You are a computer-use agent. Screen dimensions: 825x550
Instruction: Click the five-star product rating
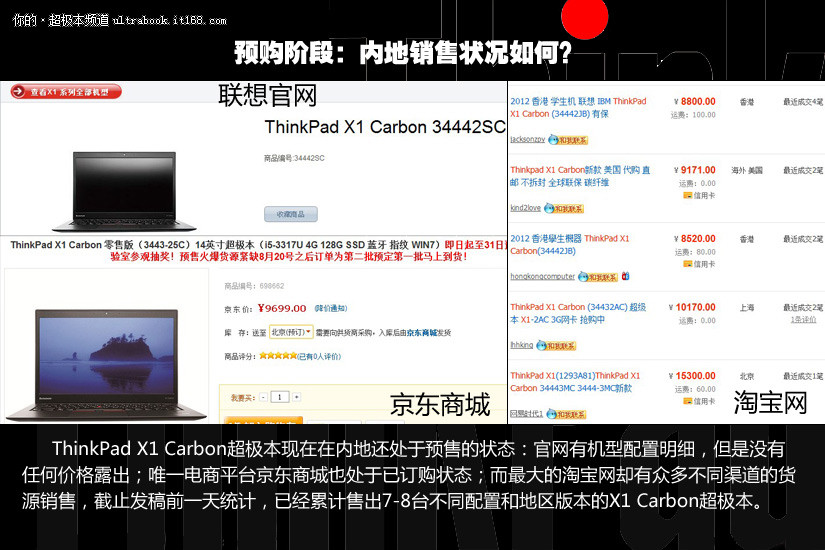pyautogui.click(x=278, y=355)
